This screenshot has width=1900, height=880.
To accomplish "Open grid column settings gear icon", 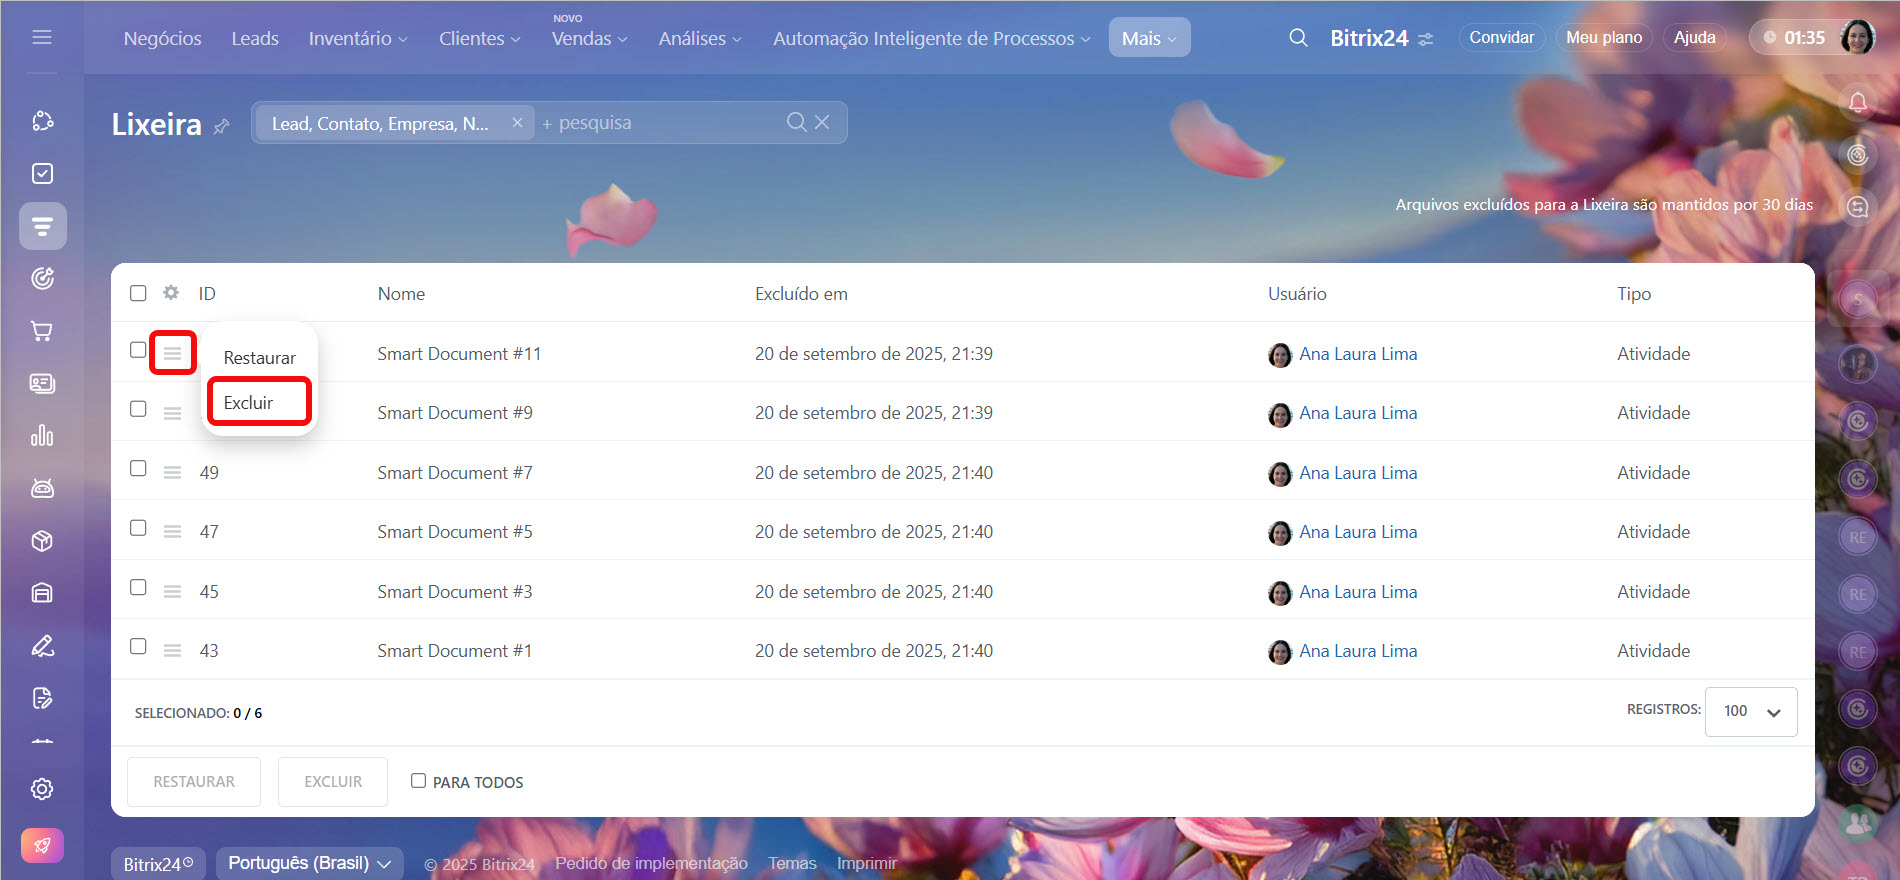I will [171, 293].
